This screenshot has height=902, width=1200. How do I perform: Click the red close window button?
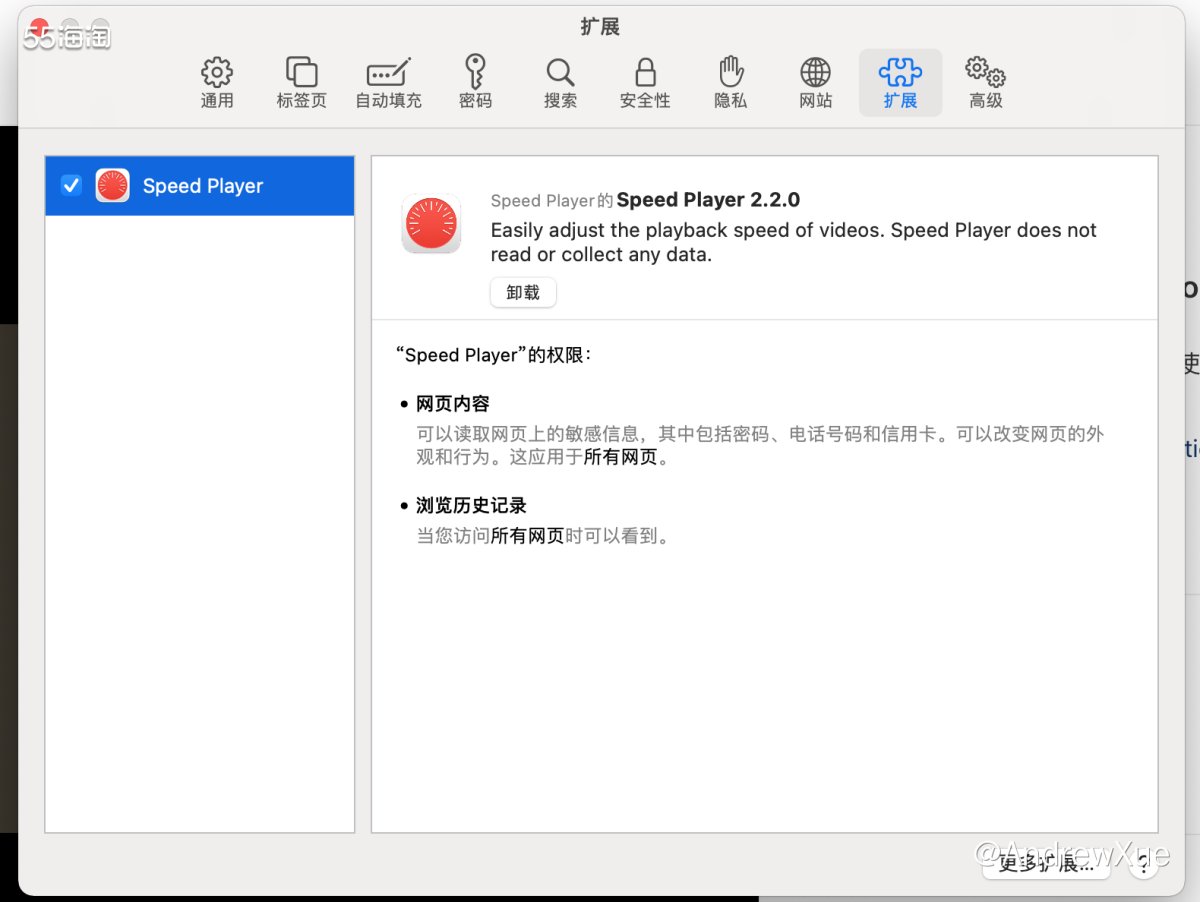point(38,28)
